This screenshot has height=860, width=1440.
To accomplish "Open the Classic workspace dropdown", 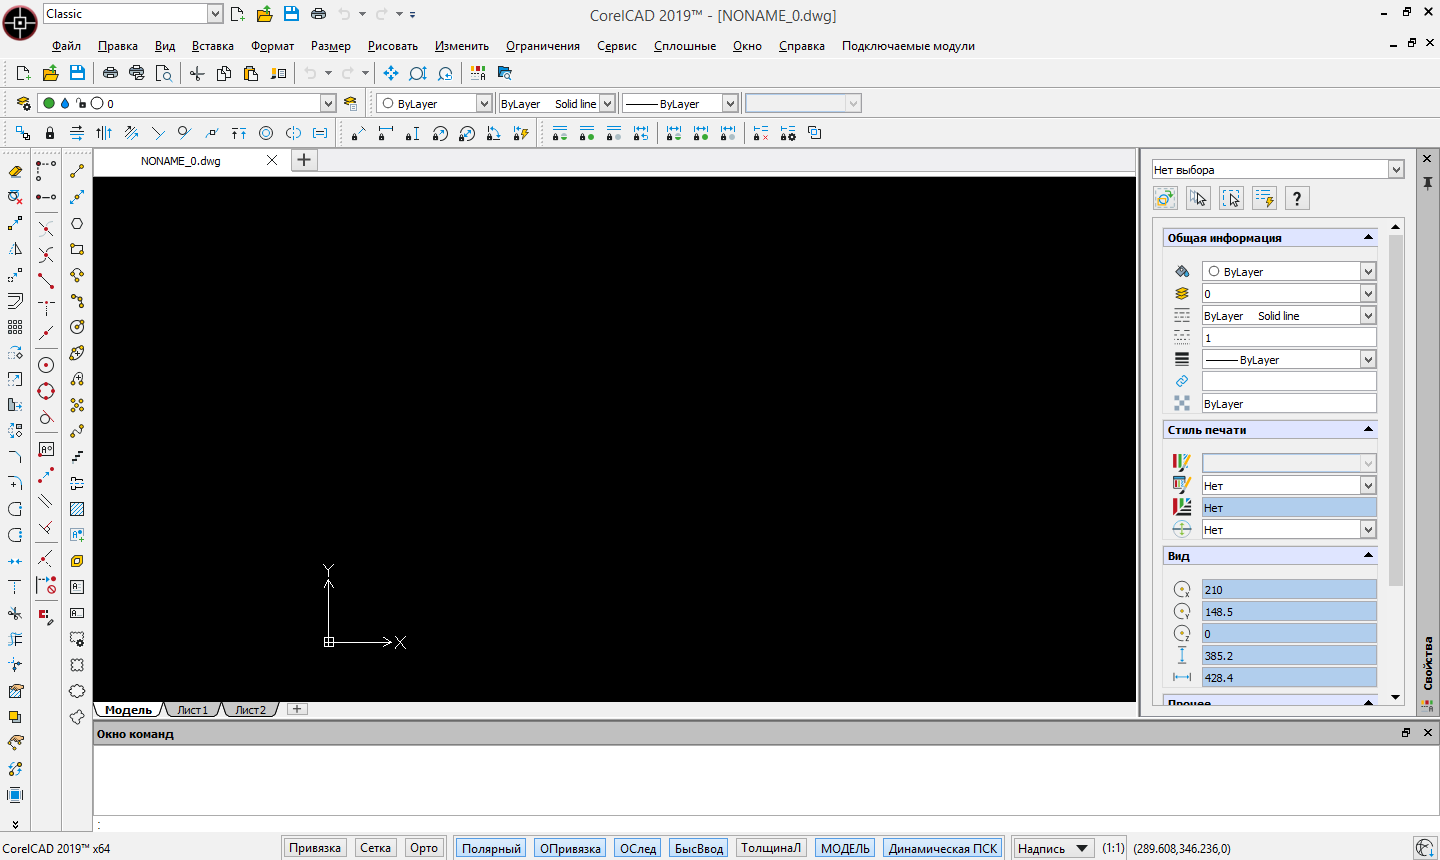I will (x=215, y=14).
